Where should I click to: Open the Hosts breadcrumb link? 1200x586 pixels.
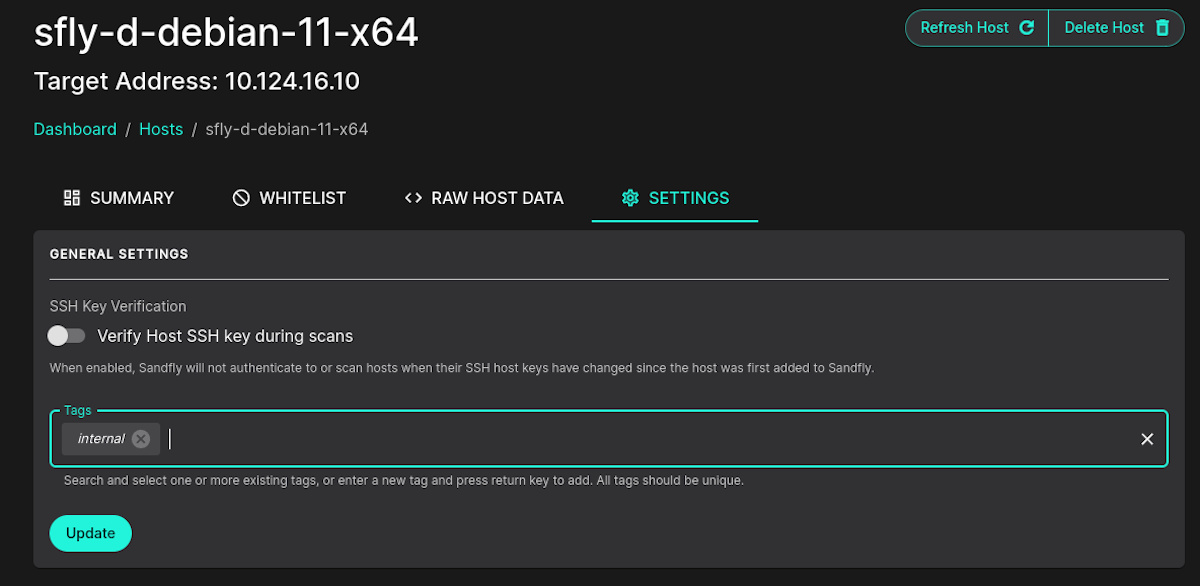[161, 129]
